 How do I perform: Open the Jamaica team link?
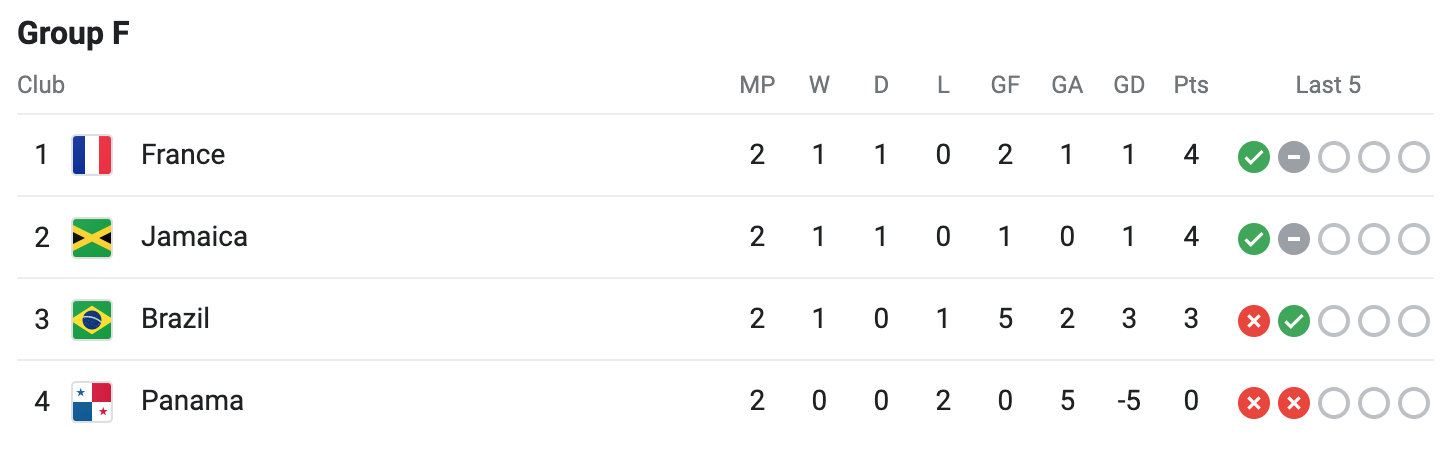[x=194, y=237]
